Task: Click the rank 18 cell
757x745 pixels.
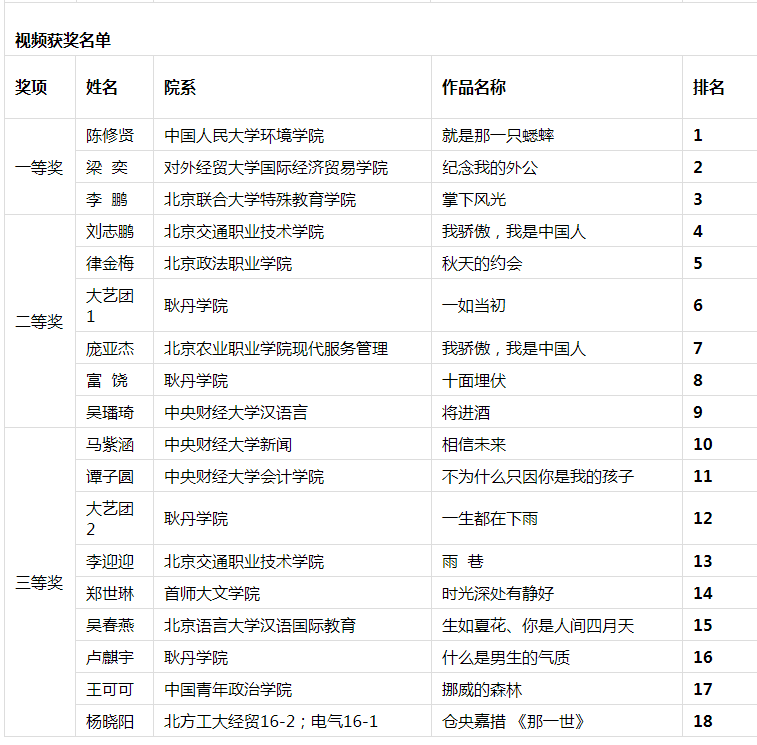Action: coord(703,721)
